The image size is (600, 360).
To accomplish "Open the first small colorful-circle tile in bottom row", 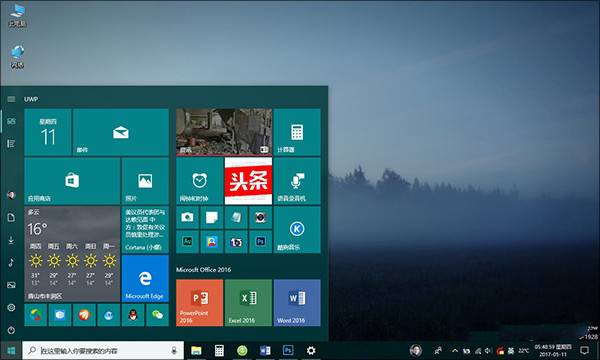I will point(36,315).
